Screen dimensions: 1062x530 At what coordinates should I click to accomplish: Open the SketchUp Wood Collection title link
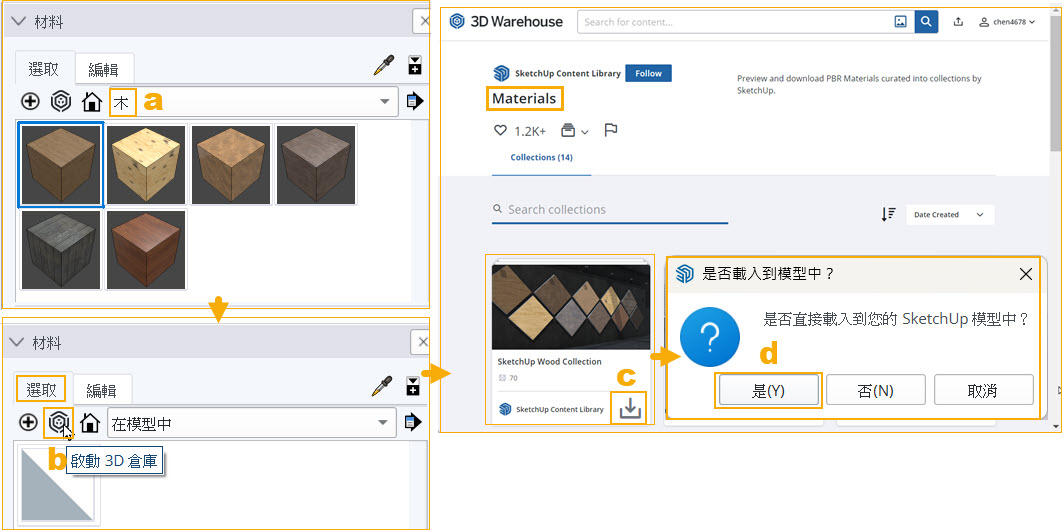click(549, 361)
